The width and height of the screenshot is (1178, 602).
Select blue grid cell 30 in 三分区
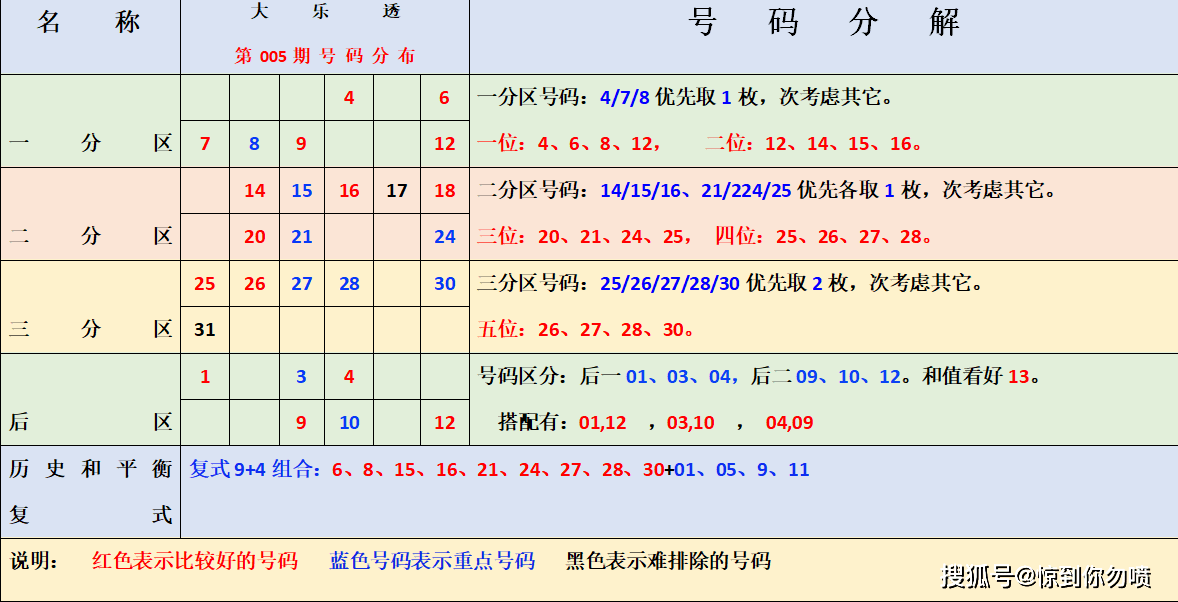(x=445, y=284)
